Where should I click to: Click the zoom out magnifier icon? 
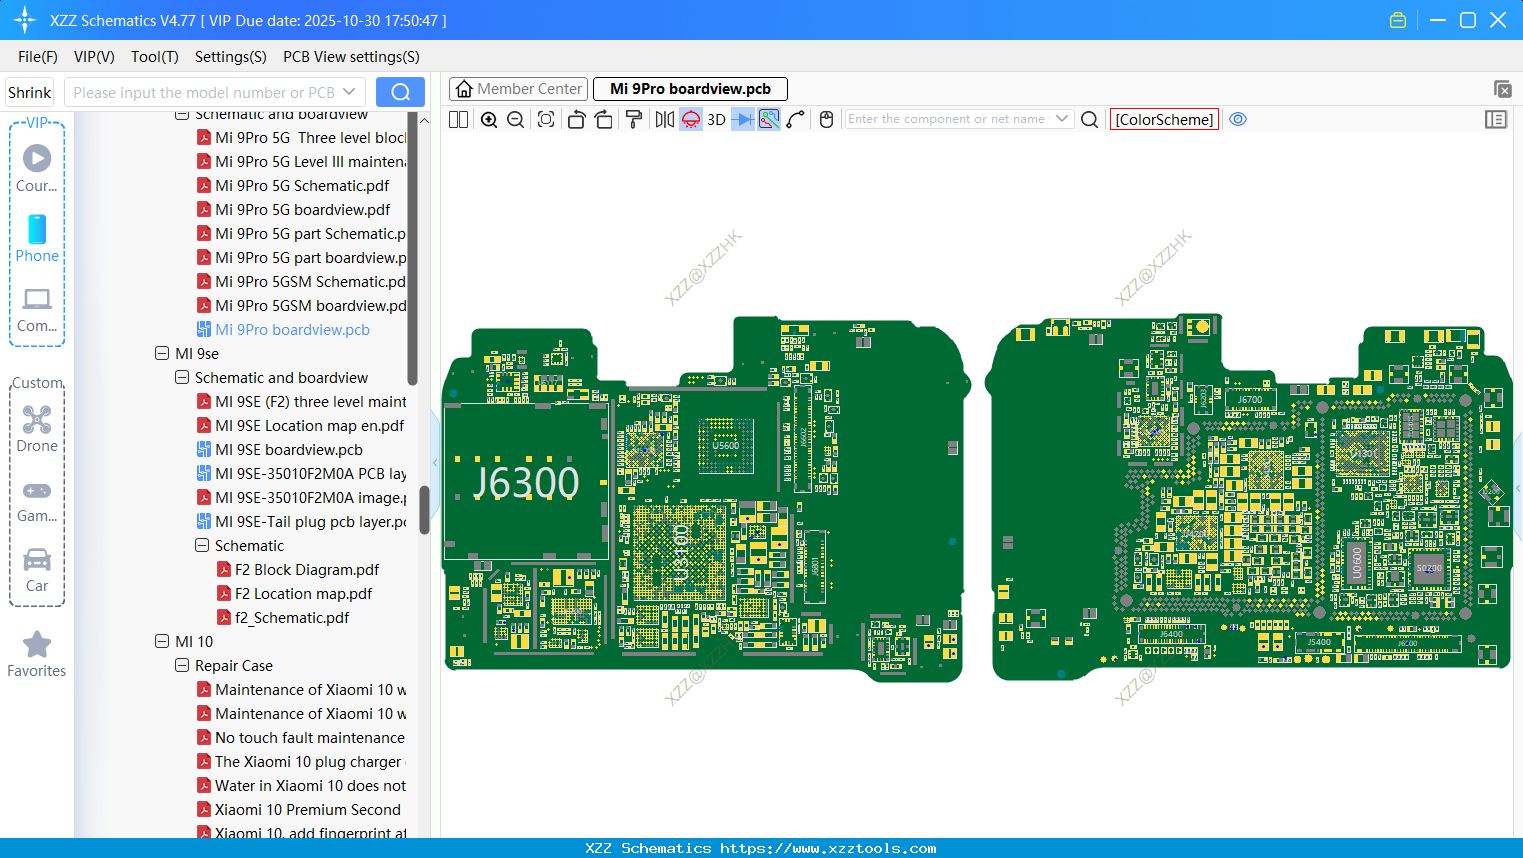click(516, 120)
